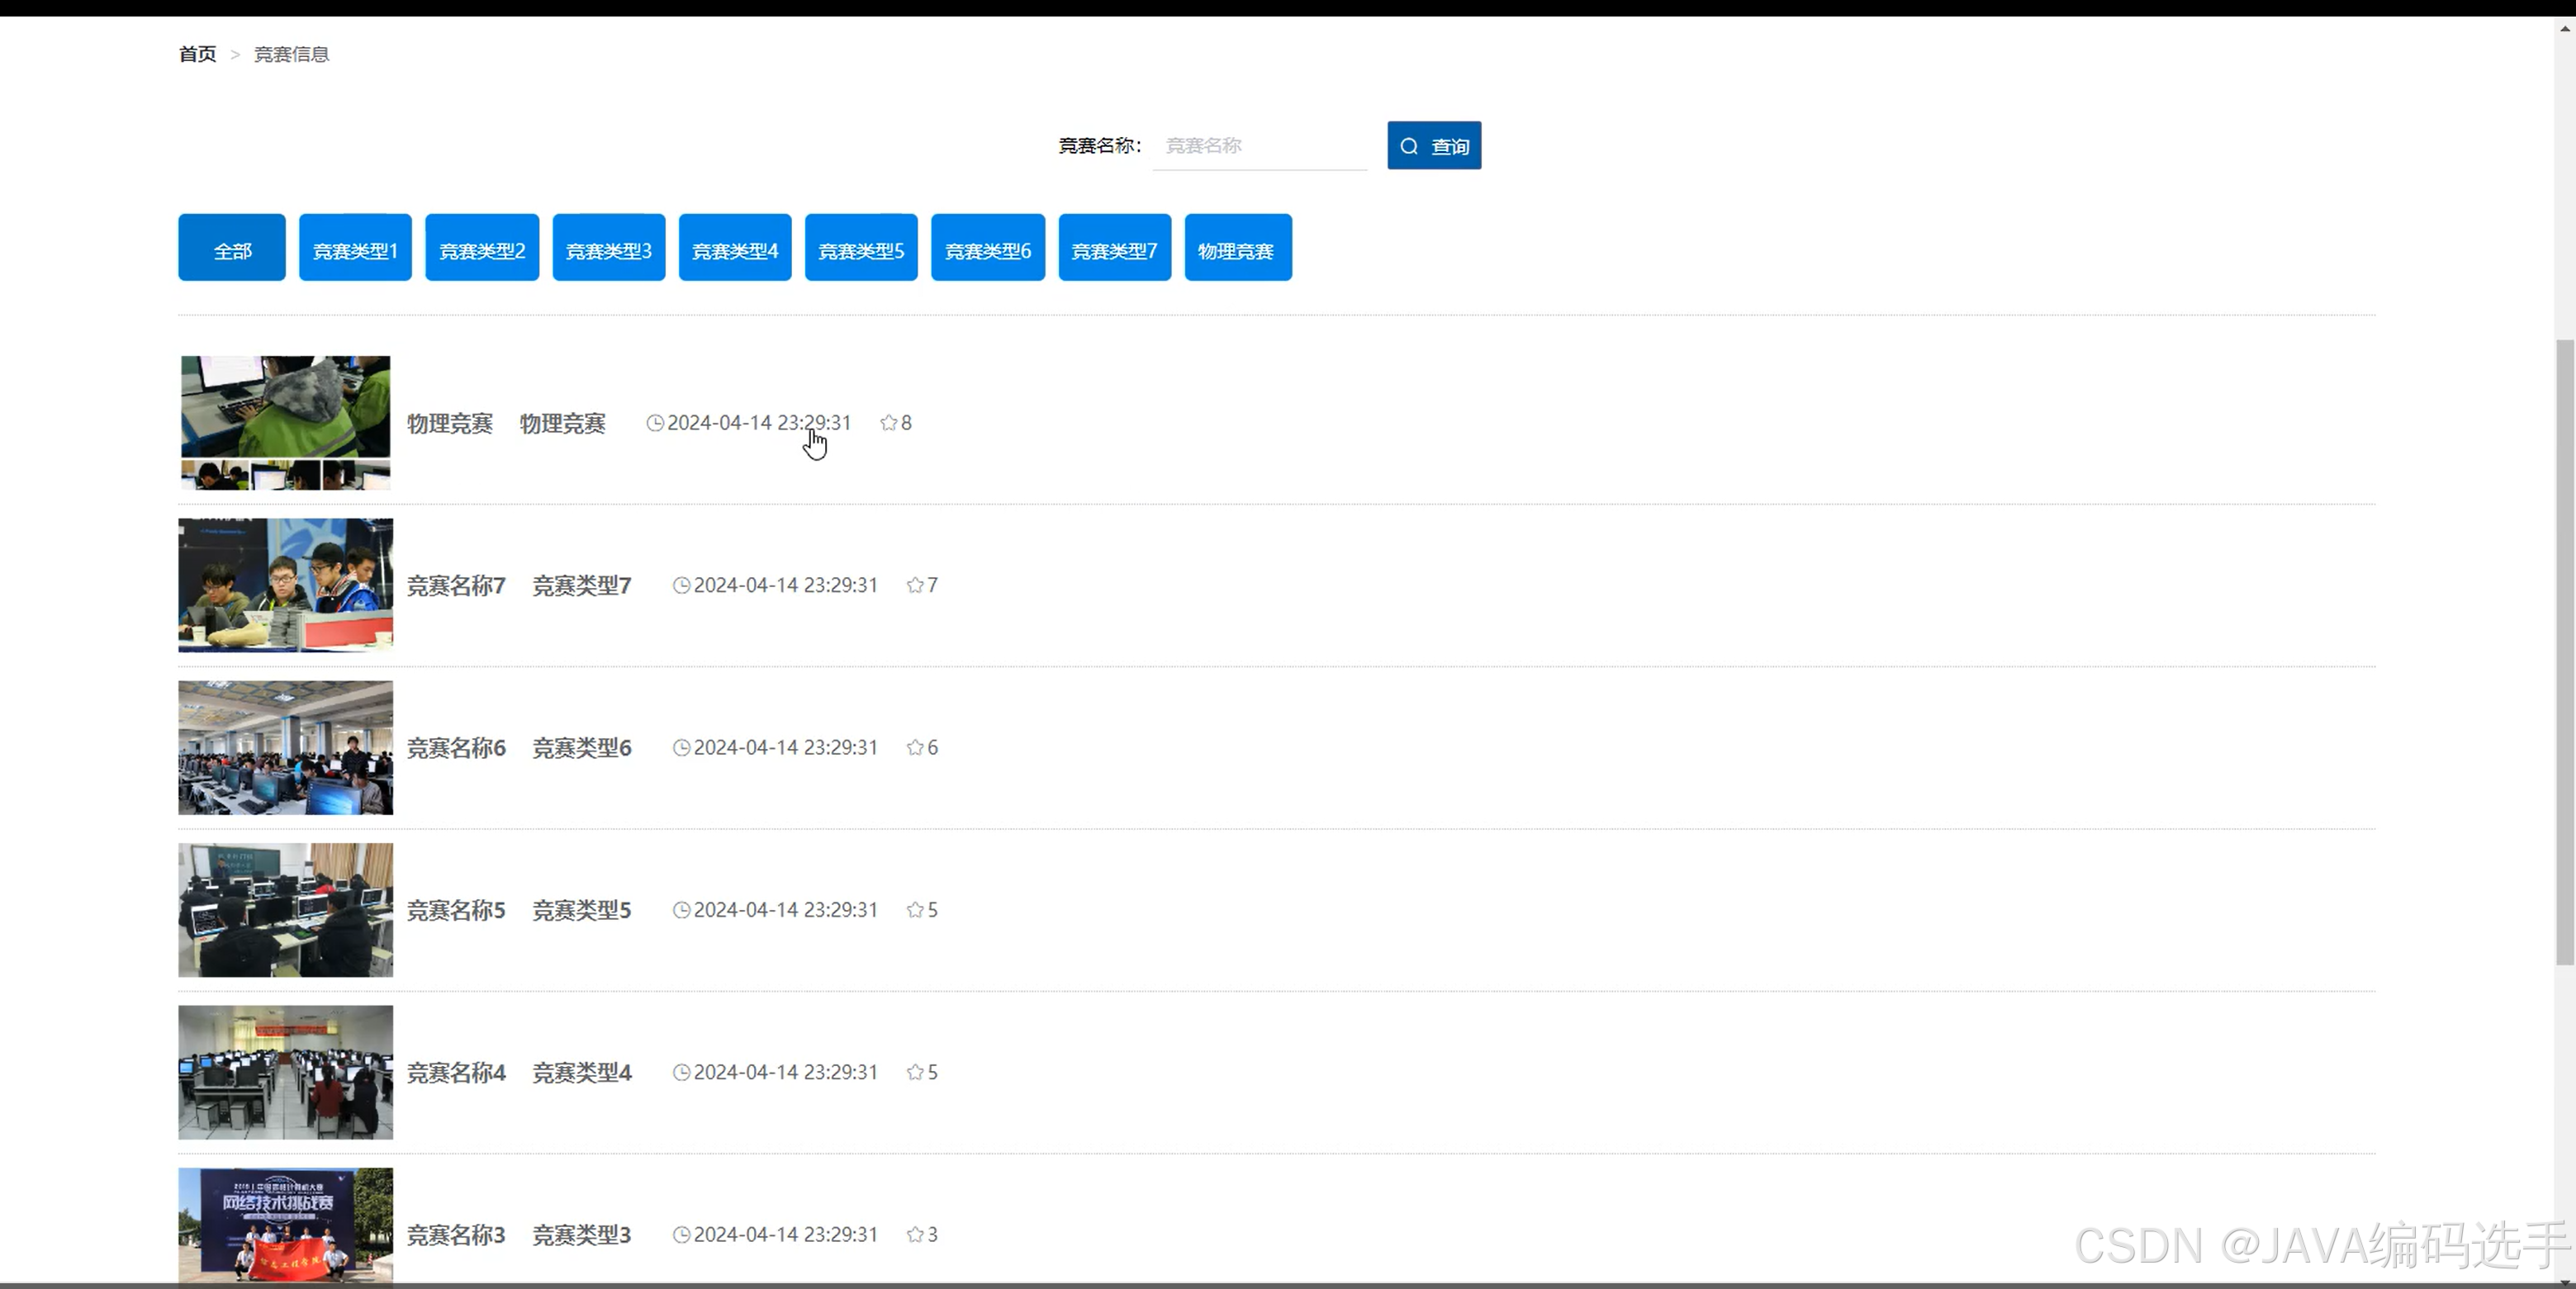Click the star icon next to 竞赛名称6
Screen dimensions: 2576x1289
tap(914, 748)
